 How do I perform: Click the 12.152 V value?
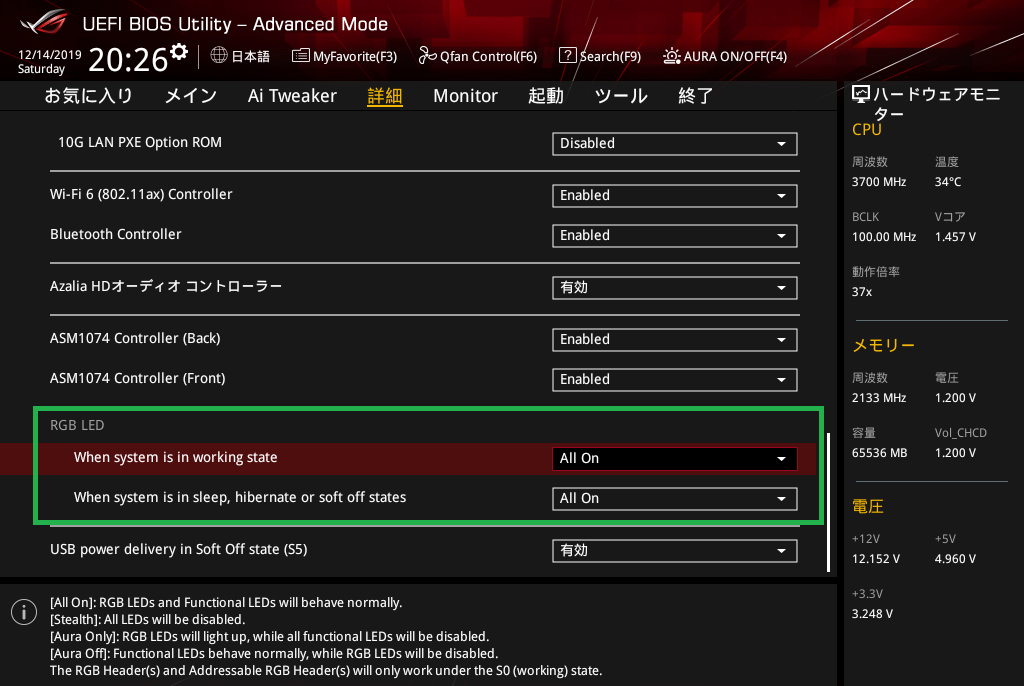(876, 559)
